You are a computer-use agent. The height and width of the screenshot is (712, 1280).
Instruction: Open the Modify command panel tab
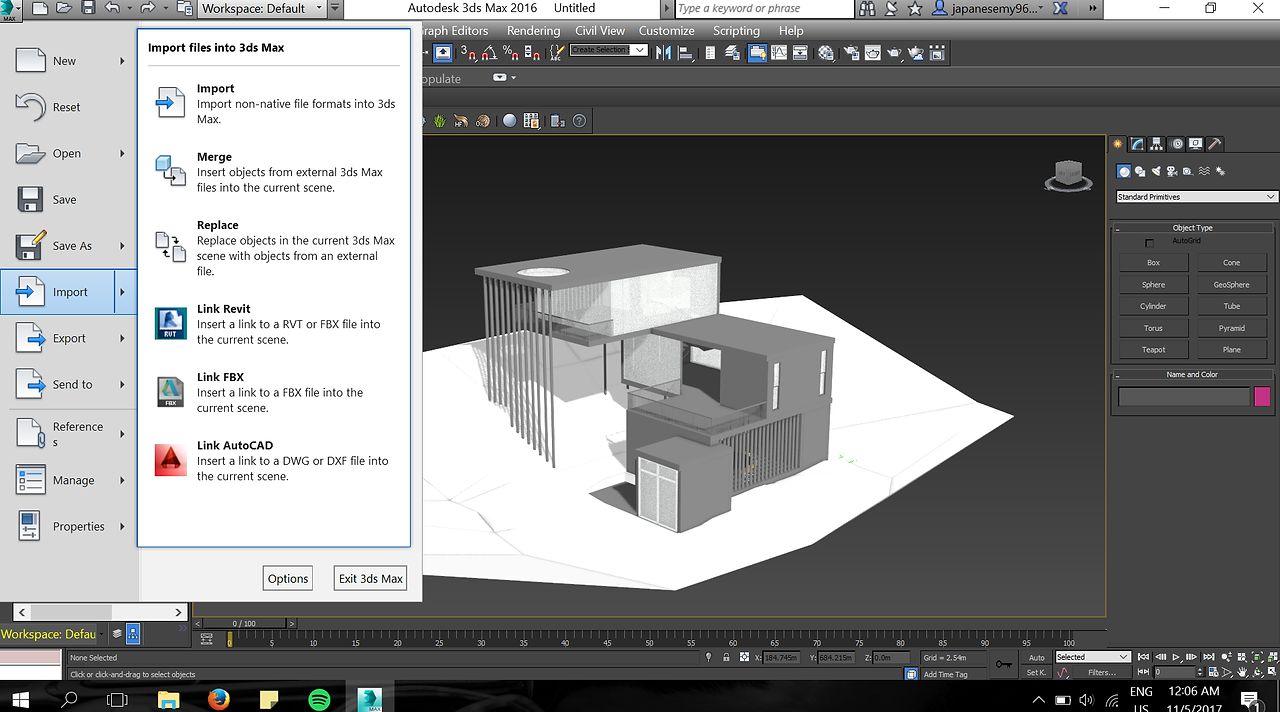(x=1137, y=144)
